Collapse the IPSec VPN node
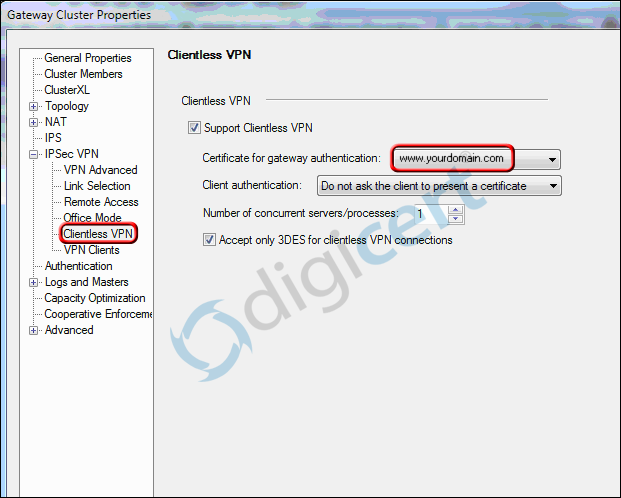 pyautogui.click(x=34, y=155)
